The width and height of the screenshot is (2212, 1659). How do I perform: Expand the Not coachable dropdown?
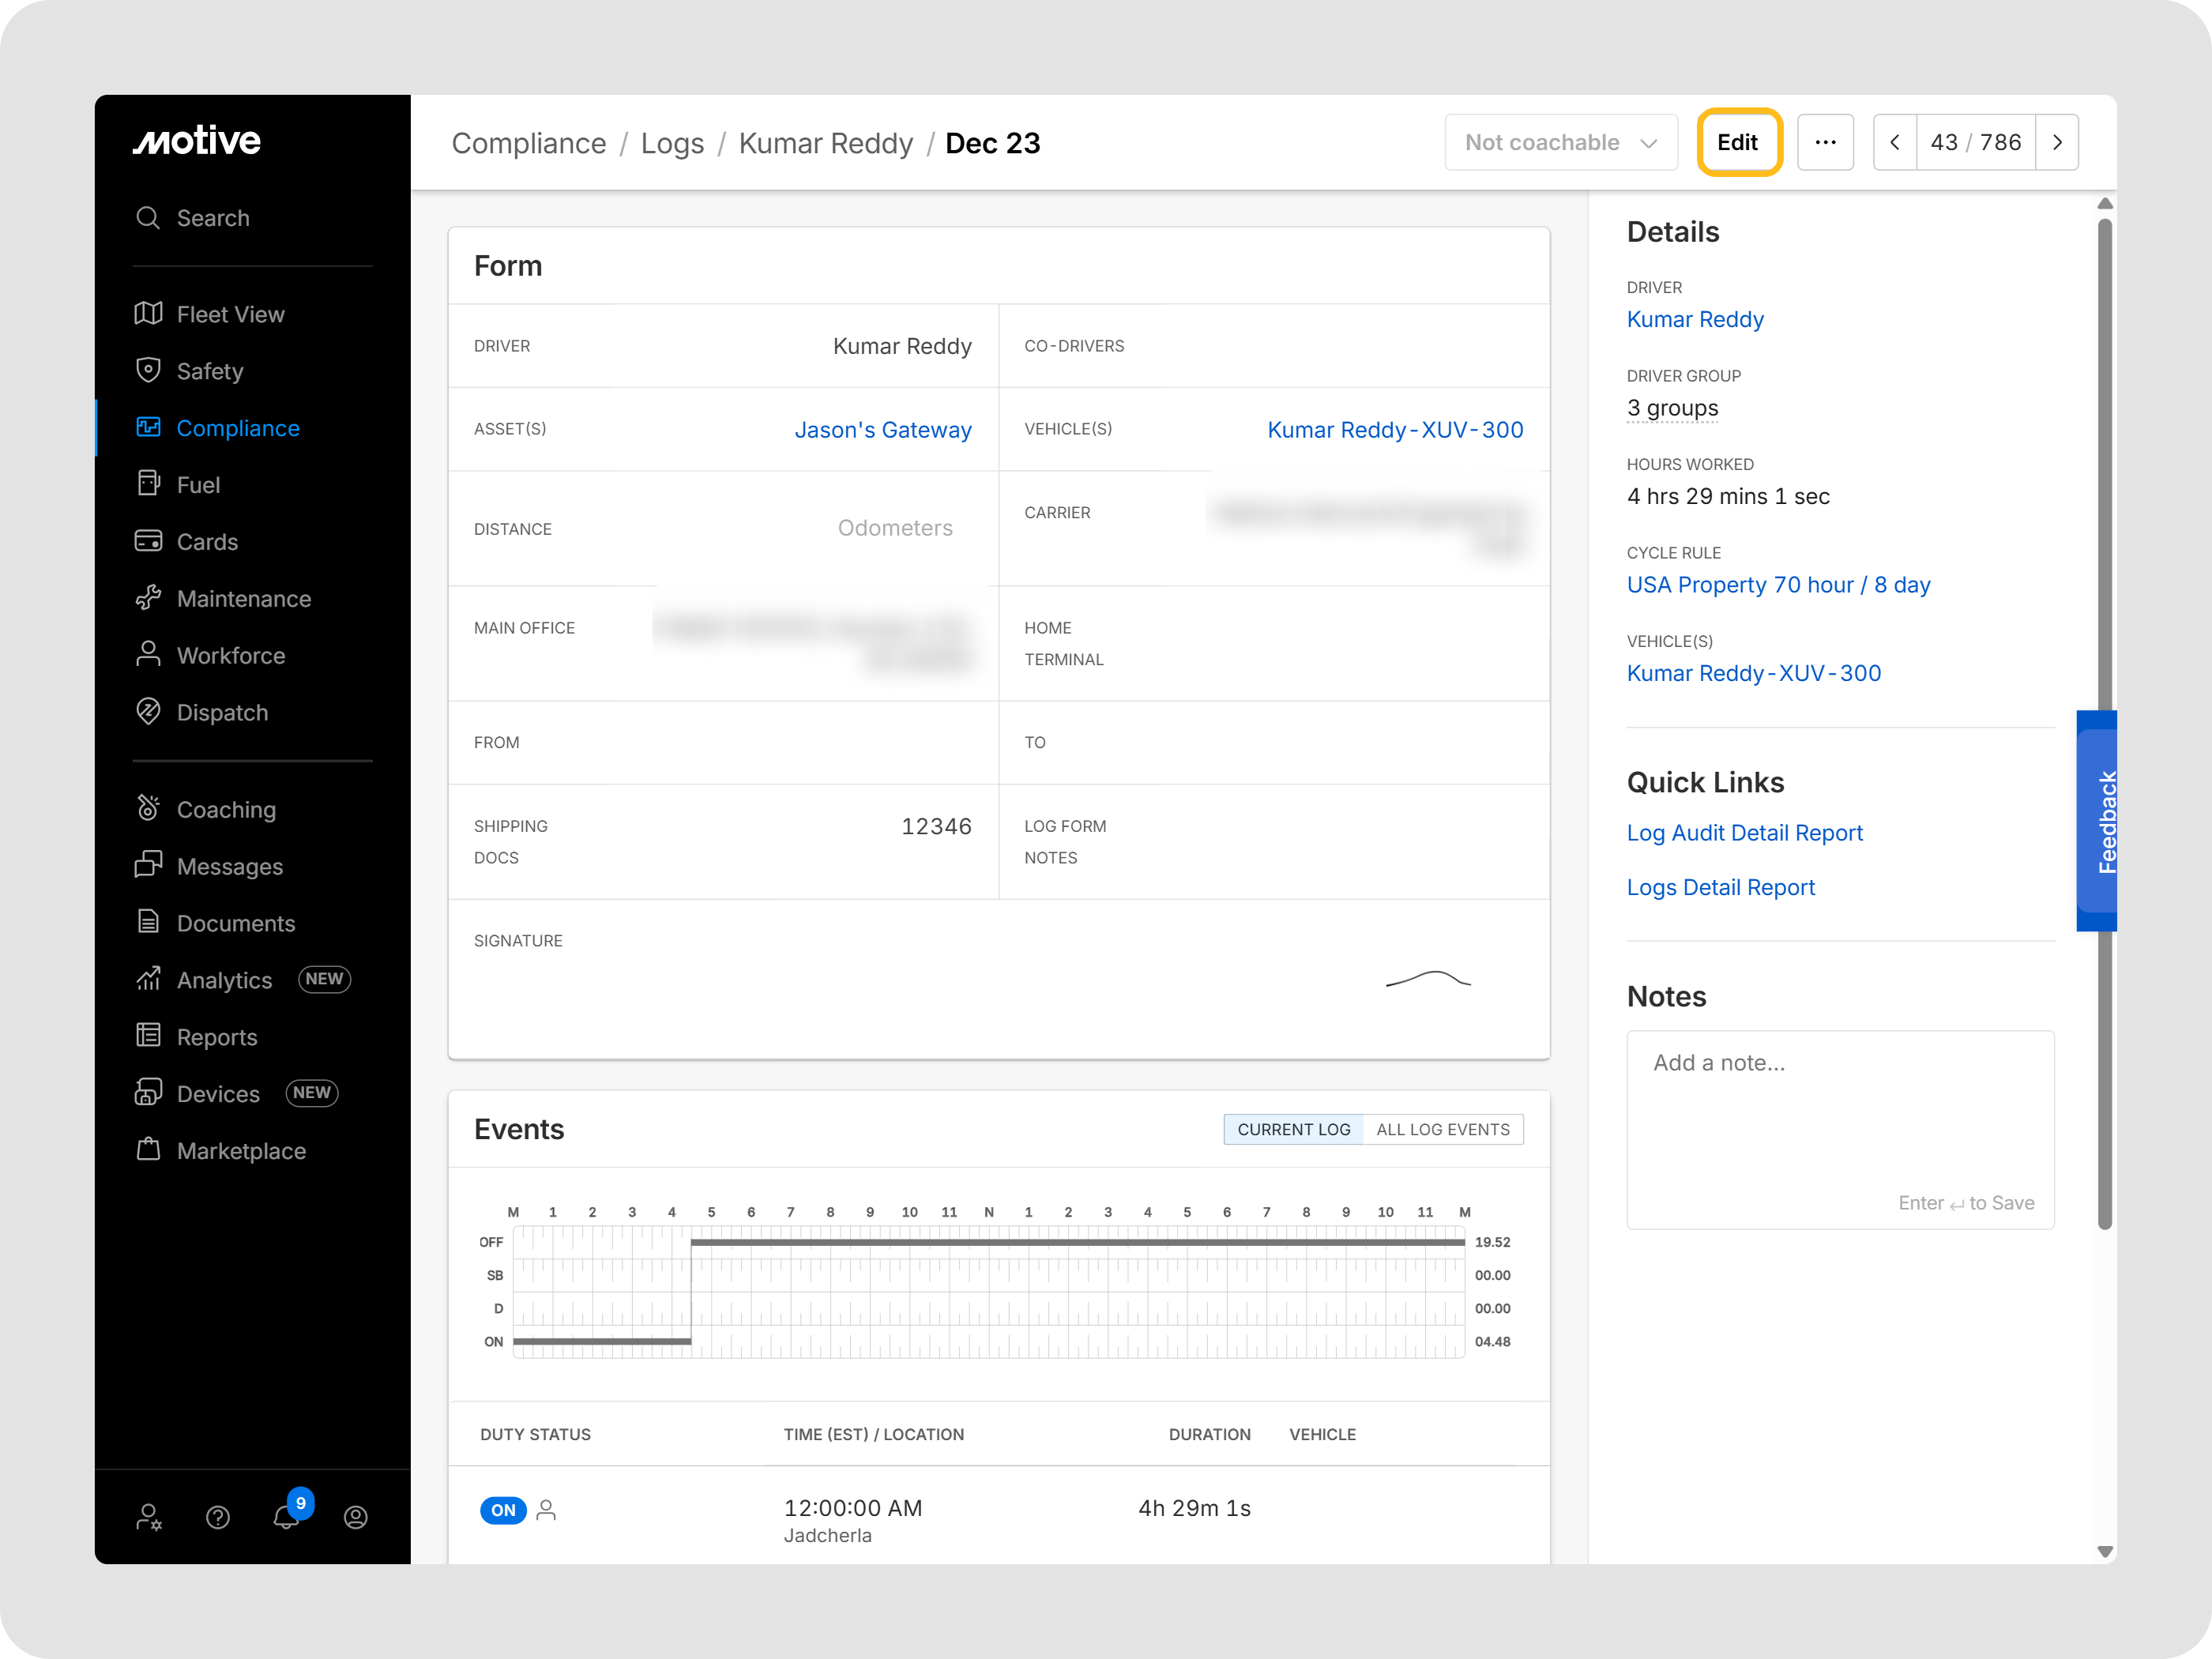[1560, 143]
